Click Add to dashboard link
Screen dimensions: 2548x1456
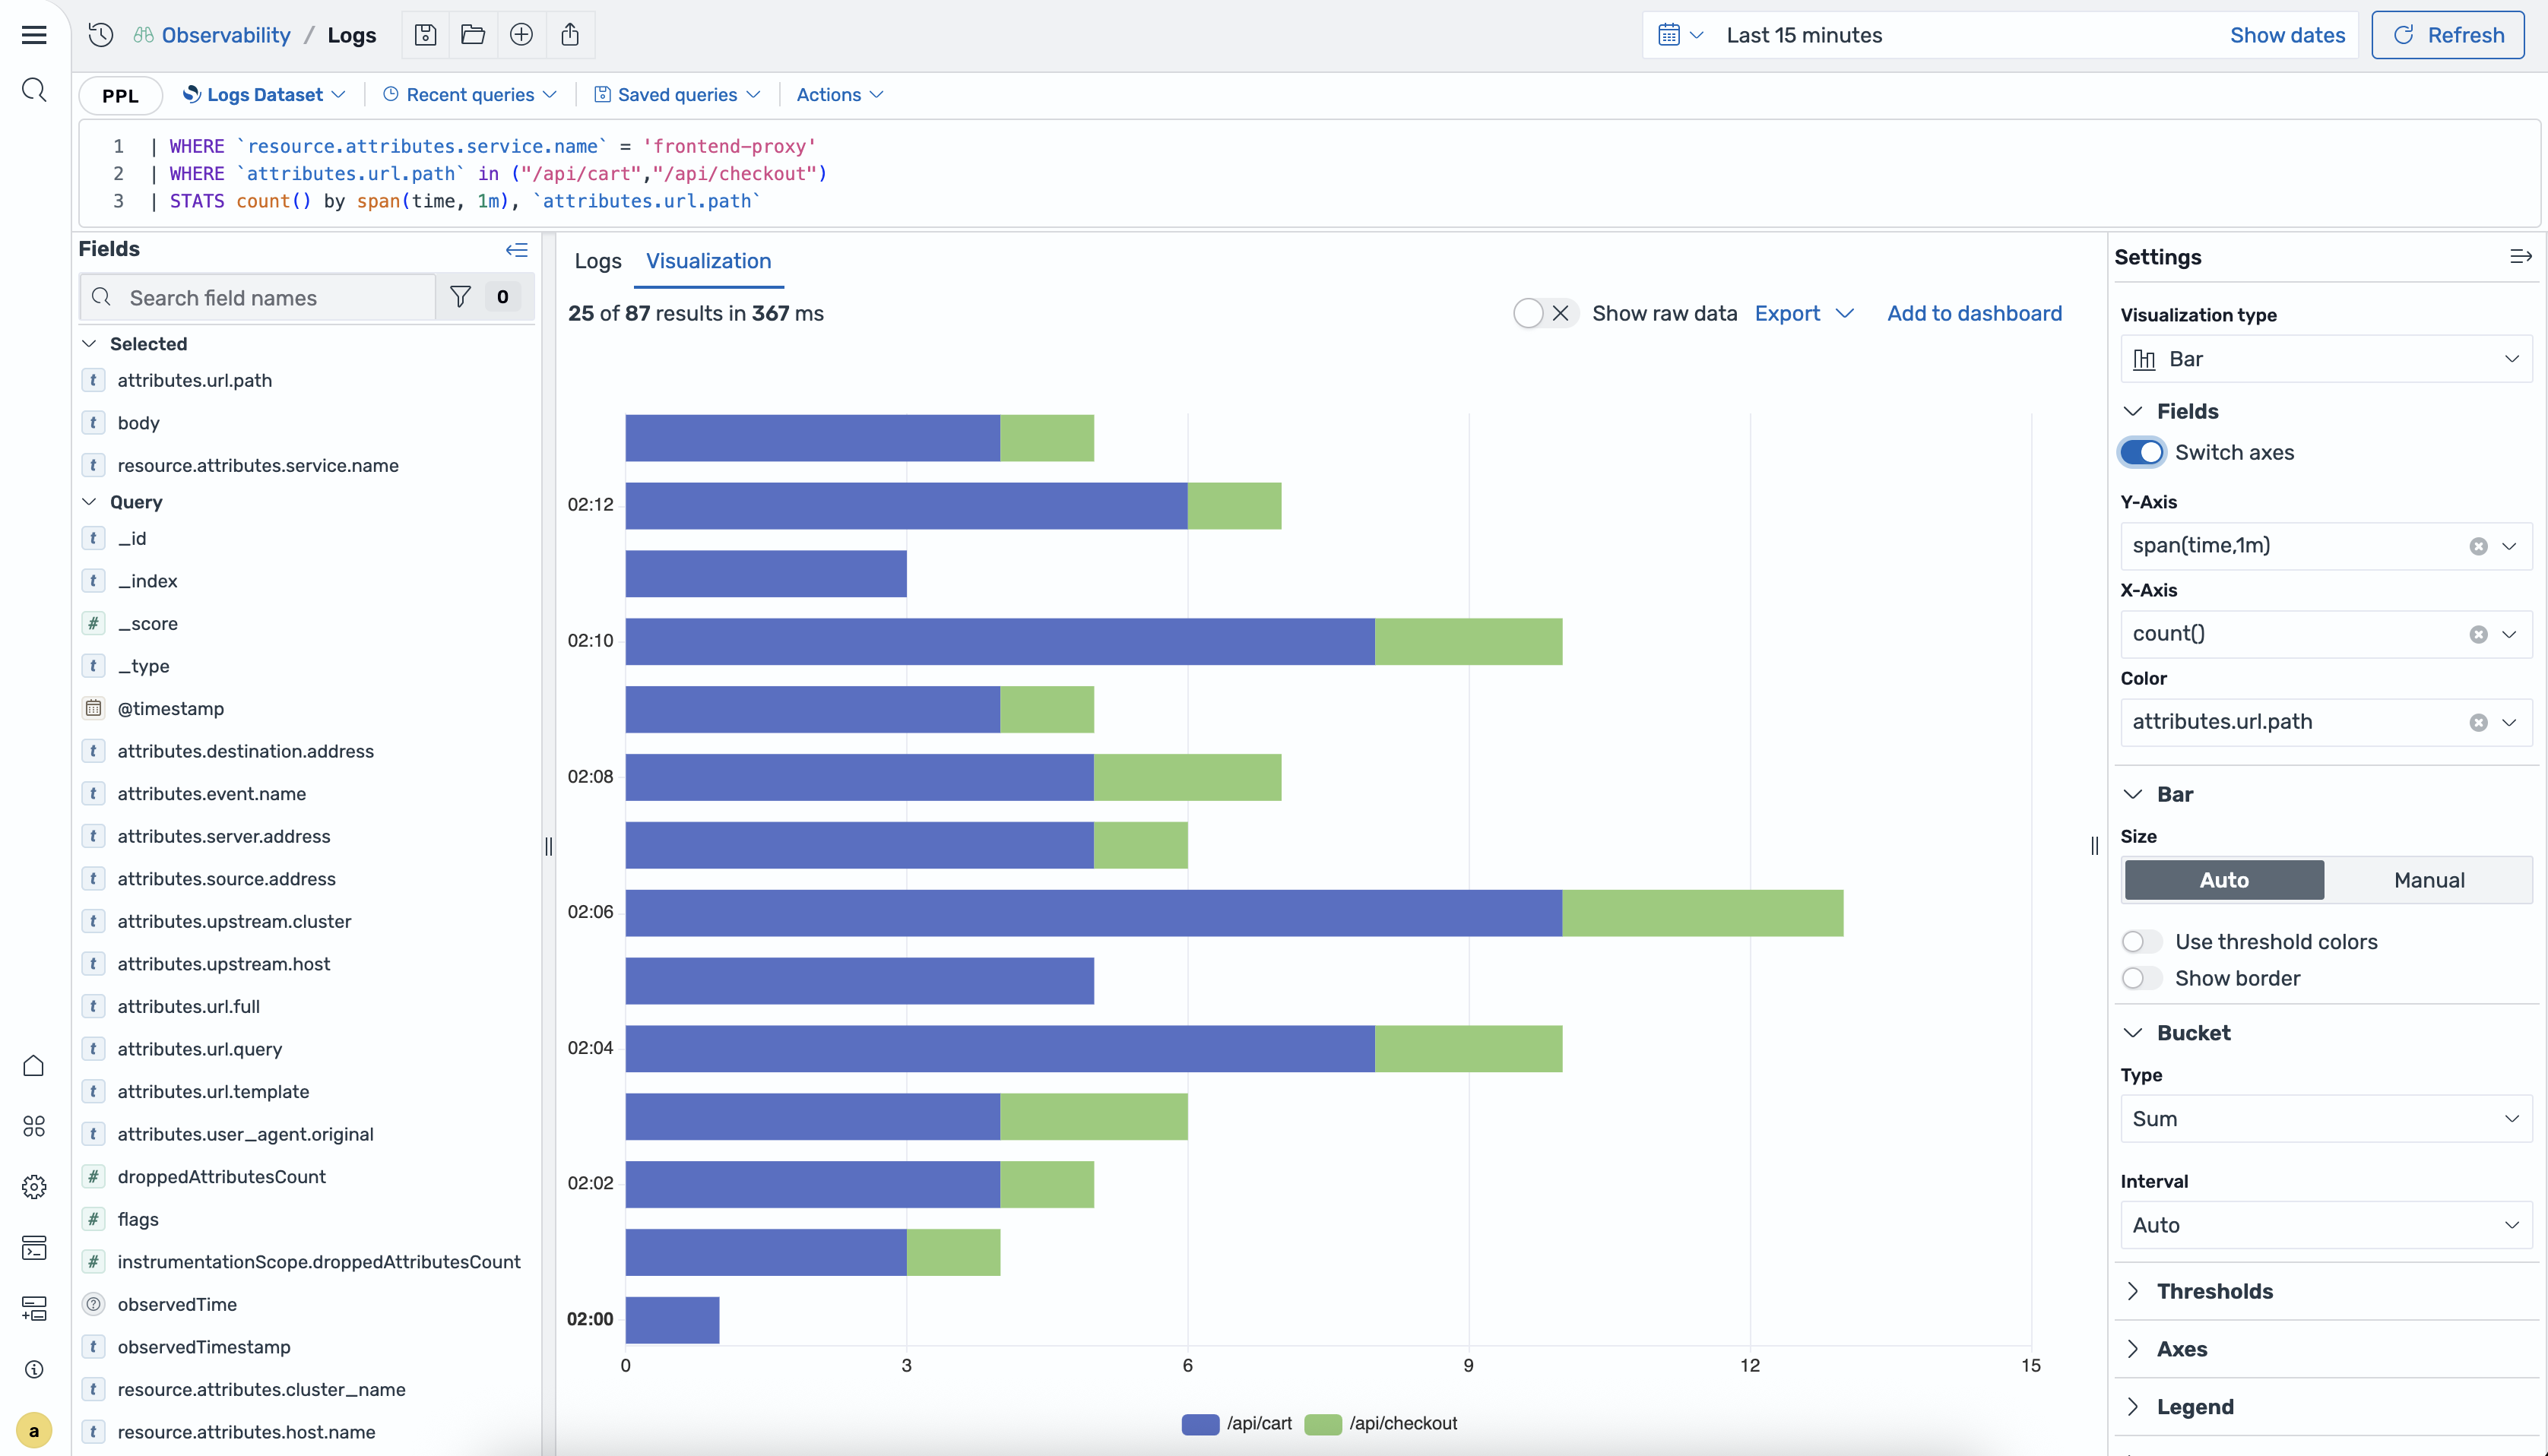coord(1973,313)
